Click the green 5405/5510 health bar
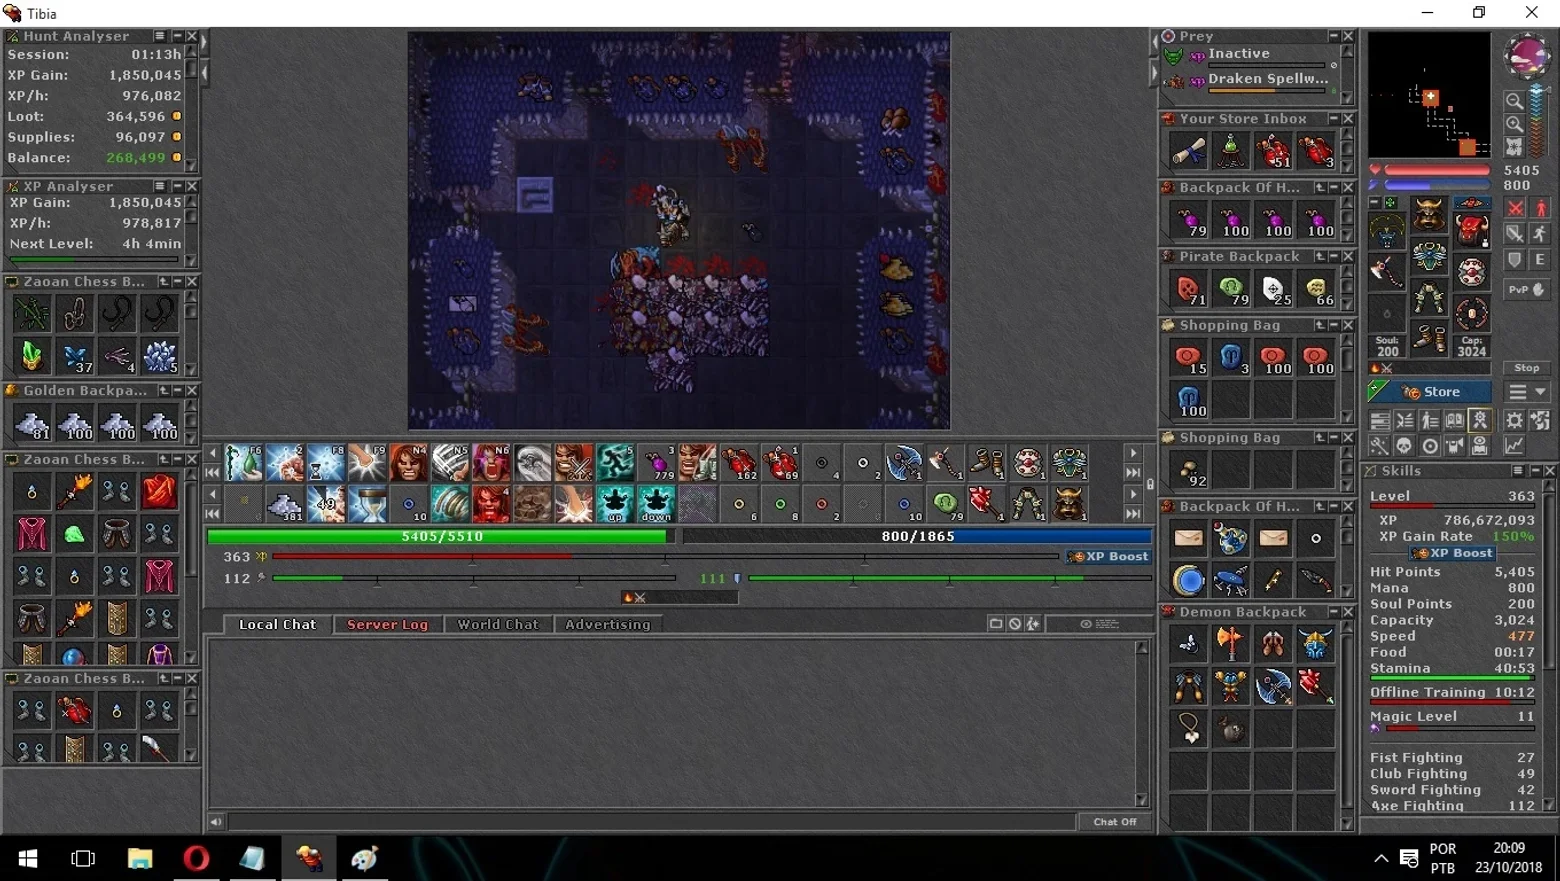 click(x=441, y=537)
